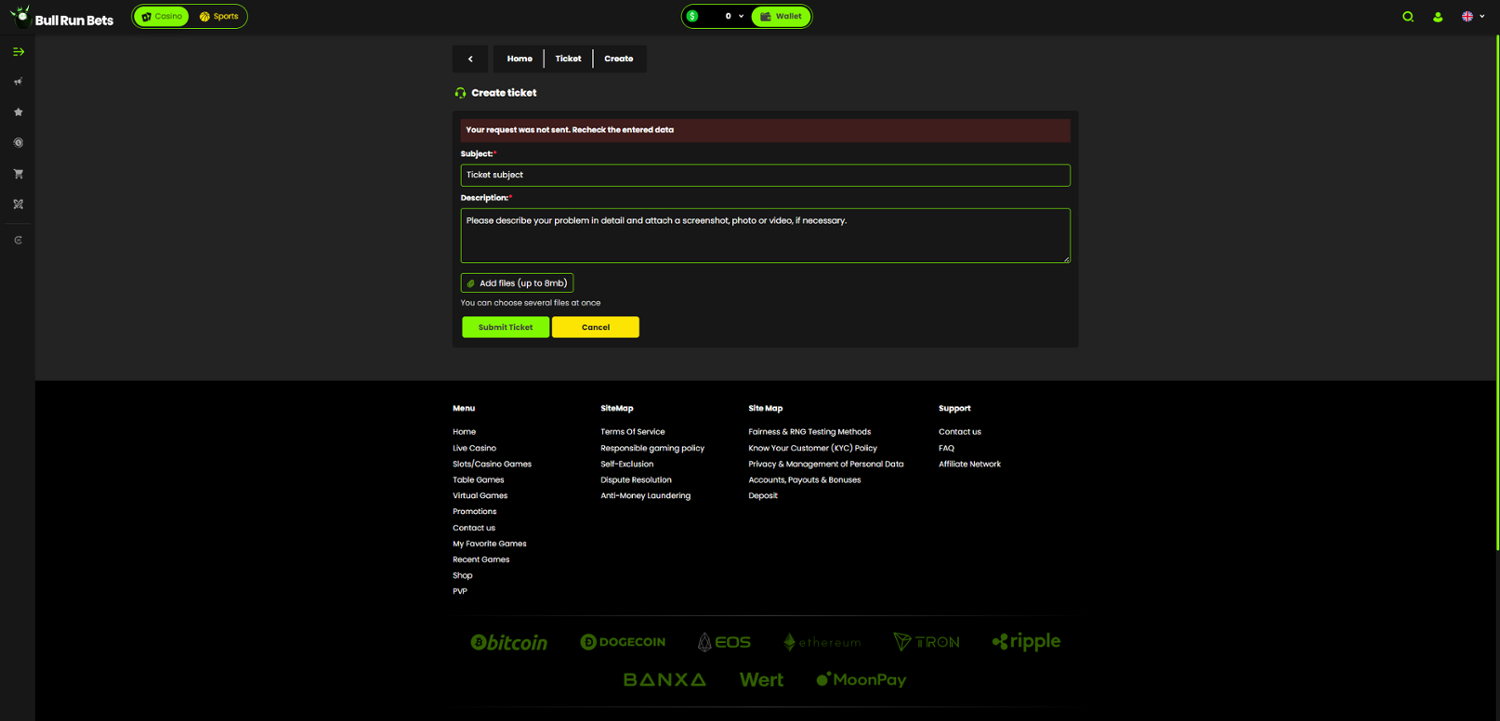This screenshot has width=1500, height=721.
Task: Expand the left sidebar menu arrow
Action: coord(18,52)
